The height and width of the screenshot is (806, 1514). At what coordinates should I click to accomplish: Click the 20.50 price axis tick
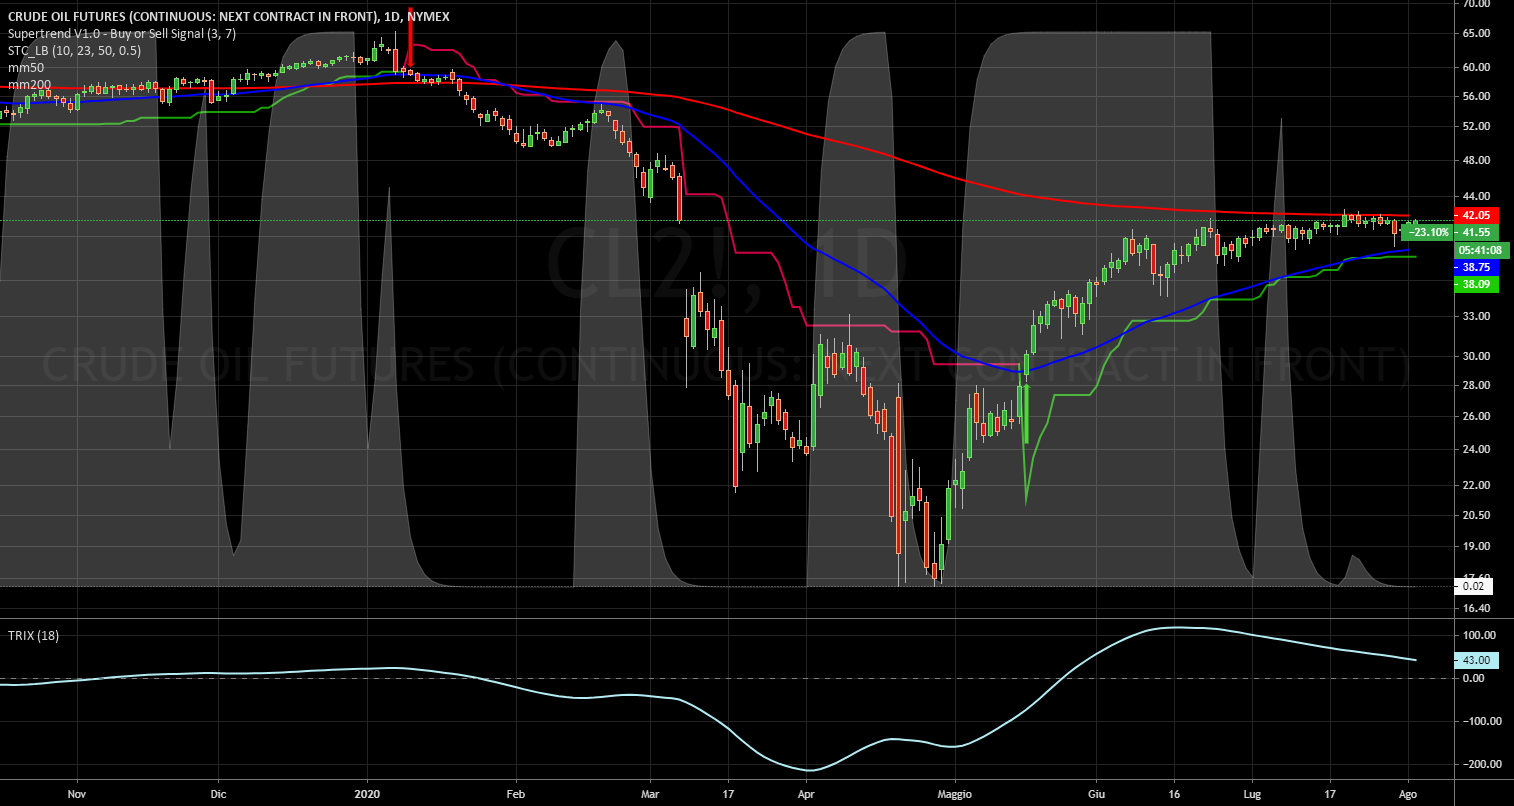tap(1476, 515)
